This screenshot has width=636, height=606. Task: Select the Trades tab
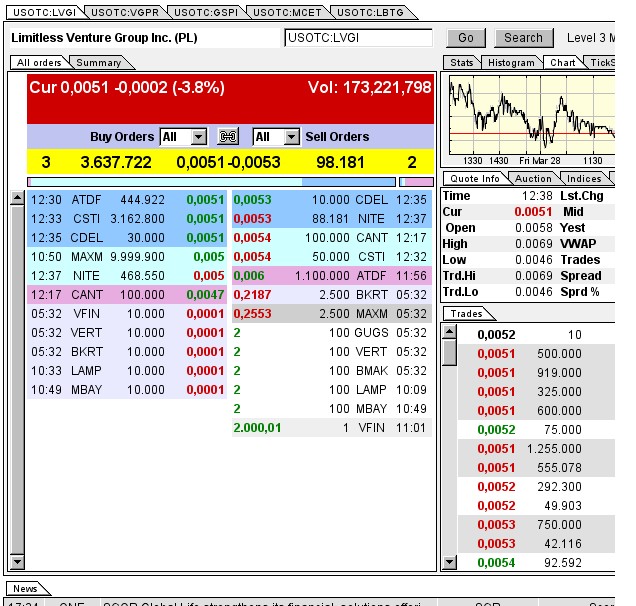click(x=466, y=314)
